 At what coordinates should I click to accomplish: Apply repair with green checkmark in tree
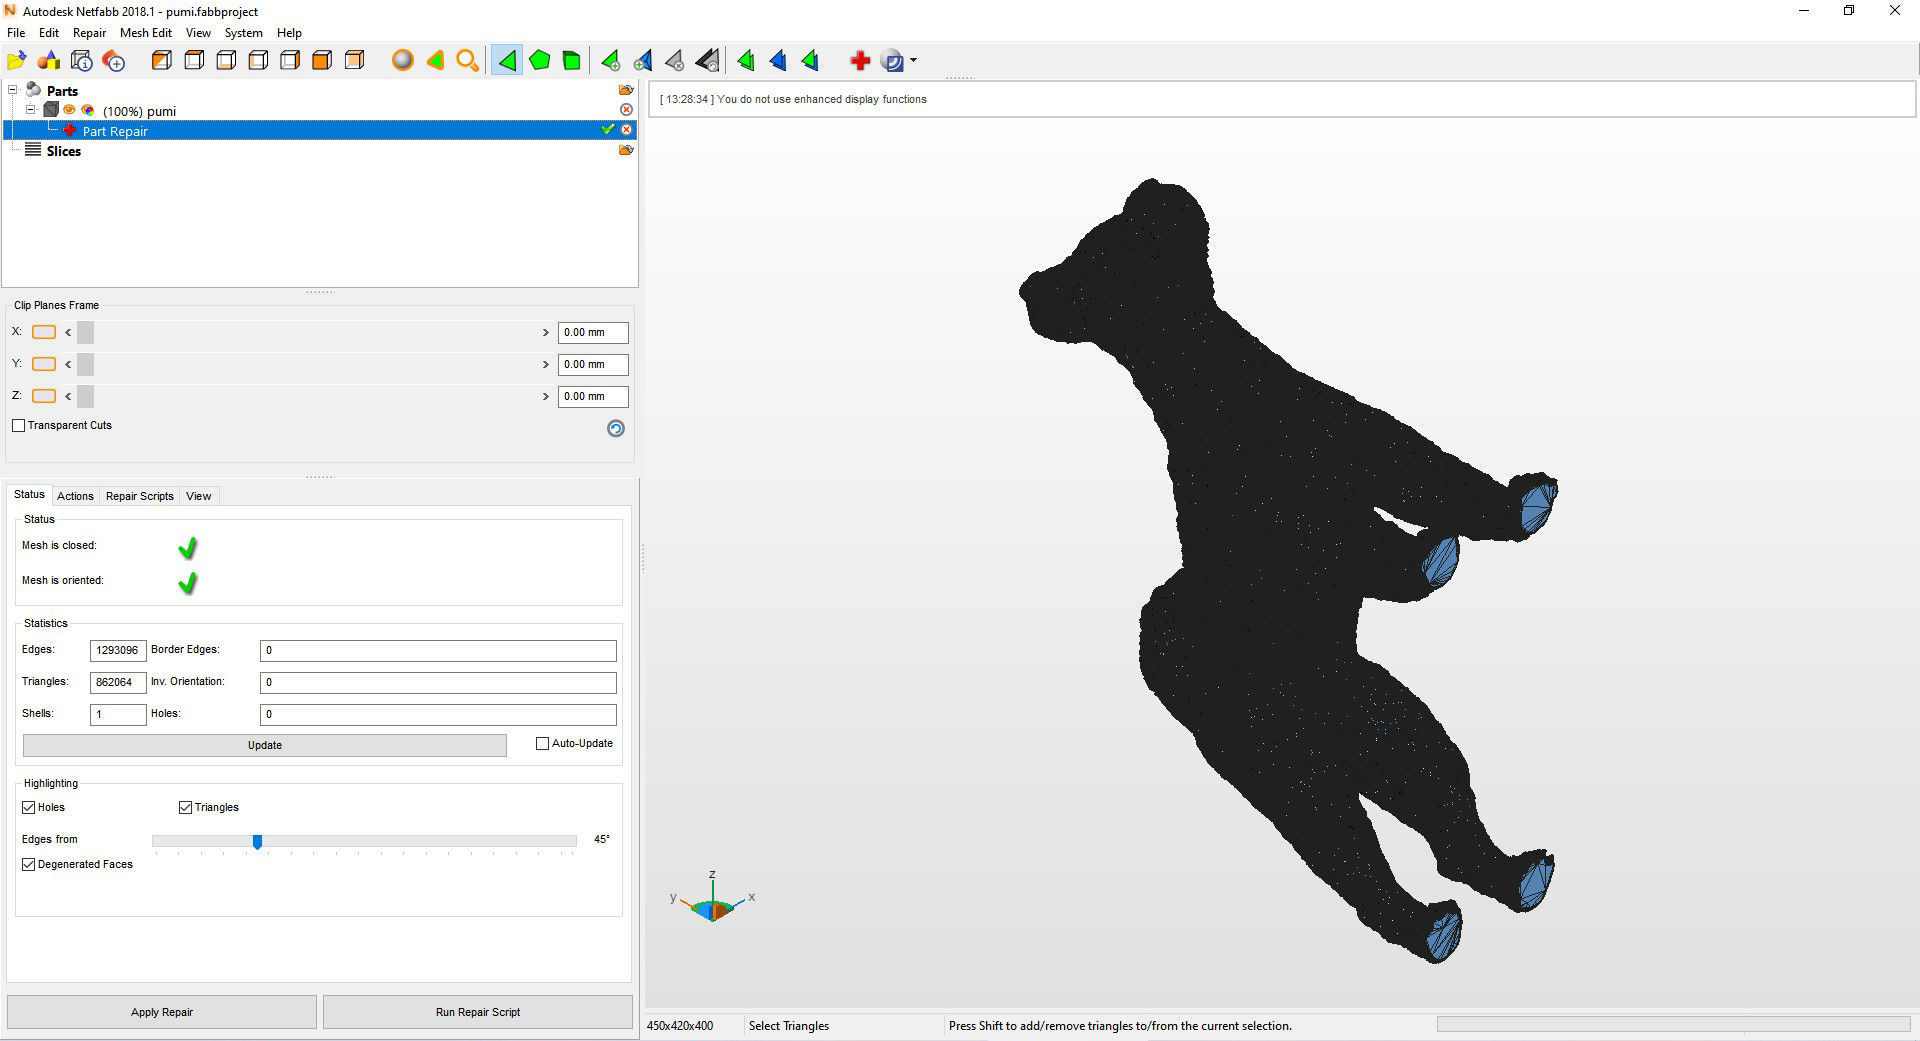[607, 130]
